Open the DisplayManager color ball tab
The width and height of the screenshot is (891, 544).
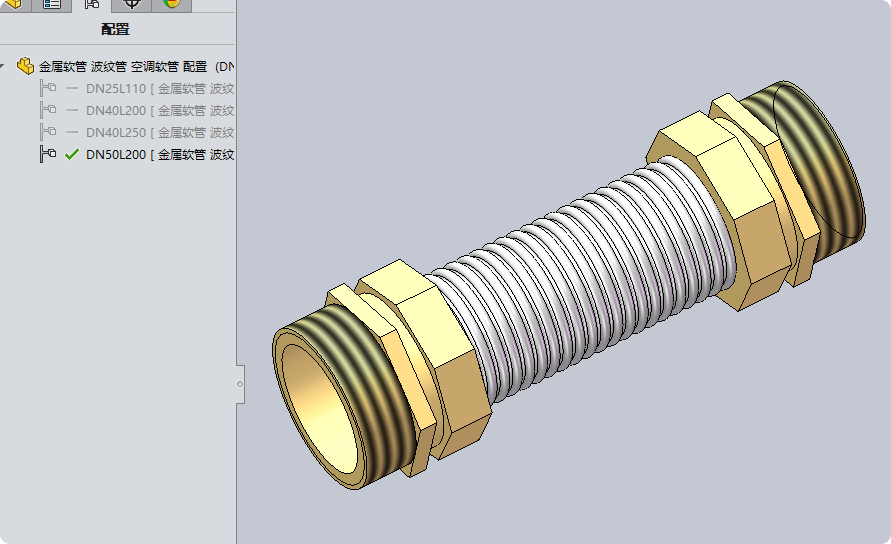pos(172,5)
